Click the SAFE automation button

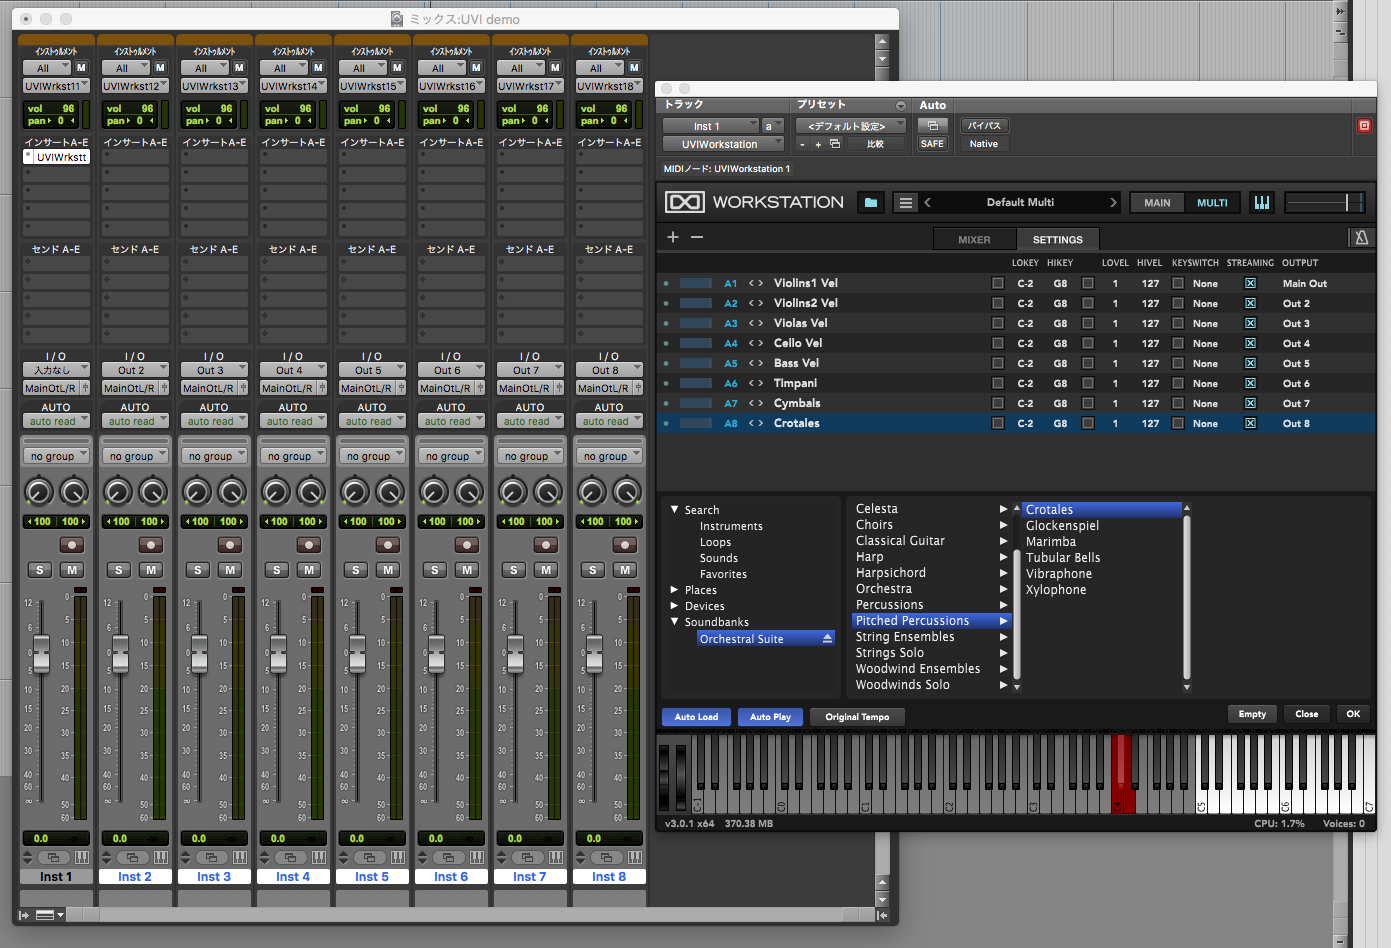point(932,144)
